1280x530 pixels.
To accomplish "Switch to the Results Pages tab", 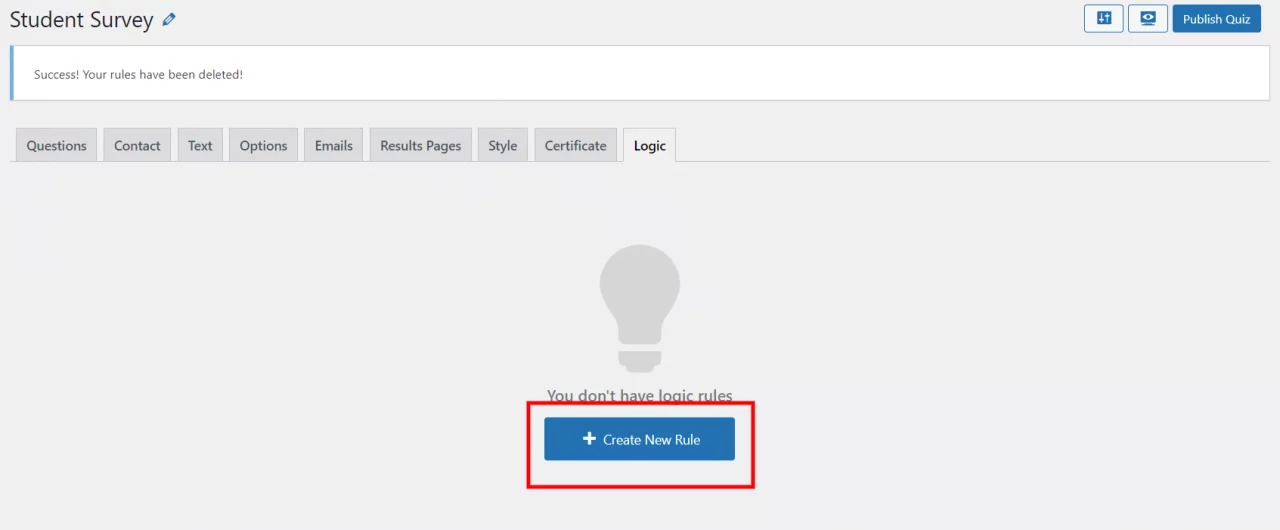I will point(421,145).
